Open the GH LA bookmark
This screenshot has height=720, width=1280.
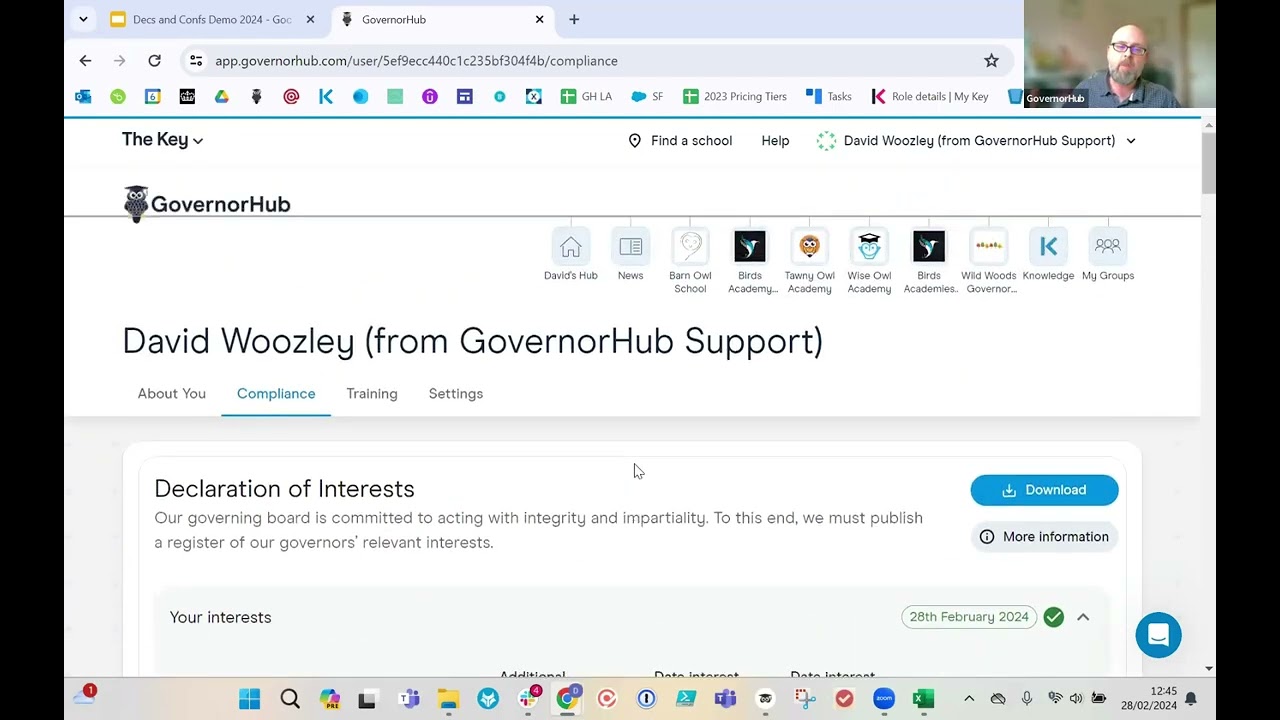(586, 96)
